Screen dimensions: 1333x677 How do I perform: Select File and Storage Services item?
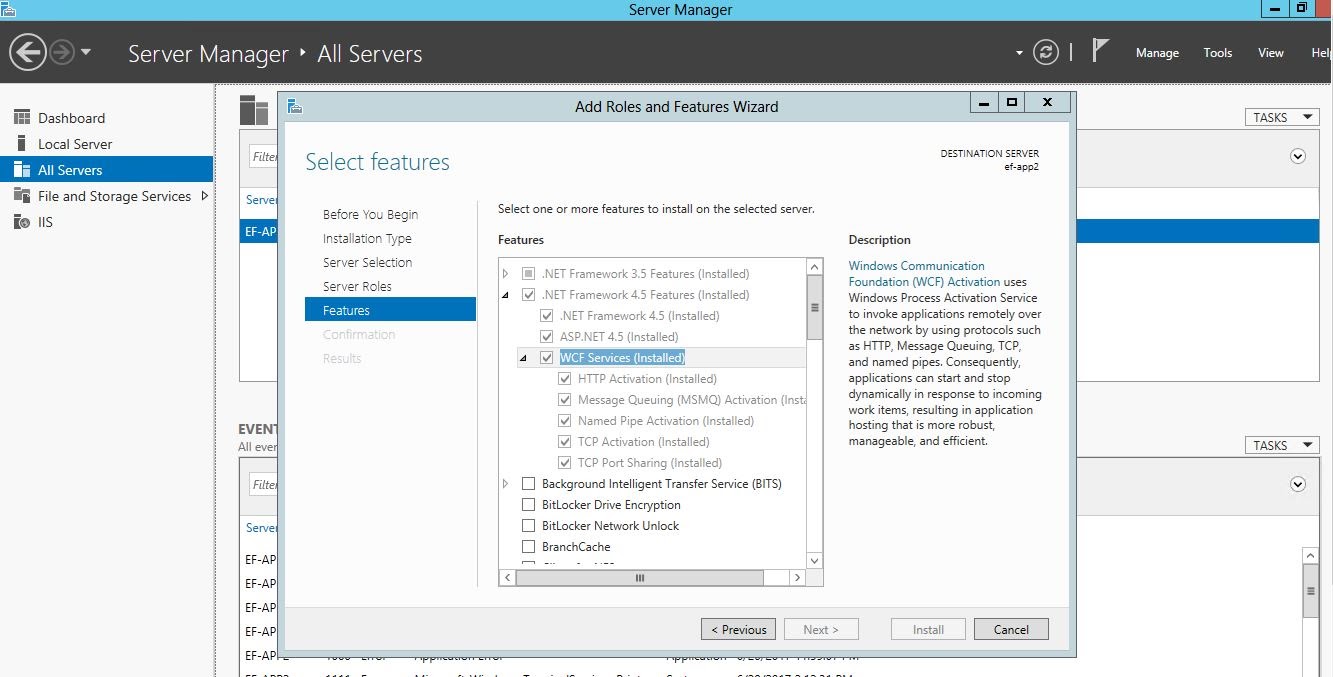[x=113, y=196]
